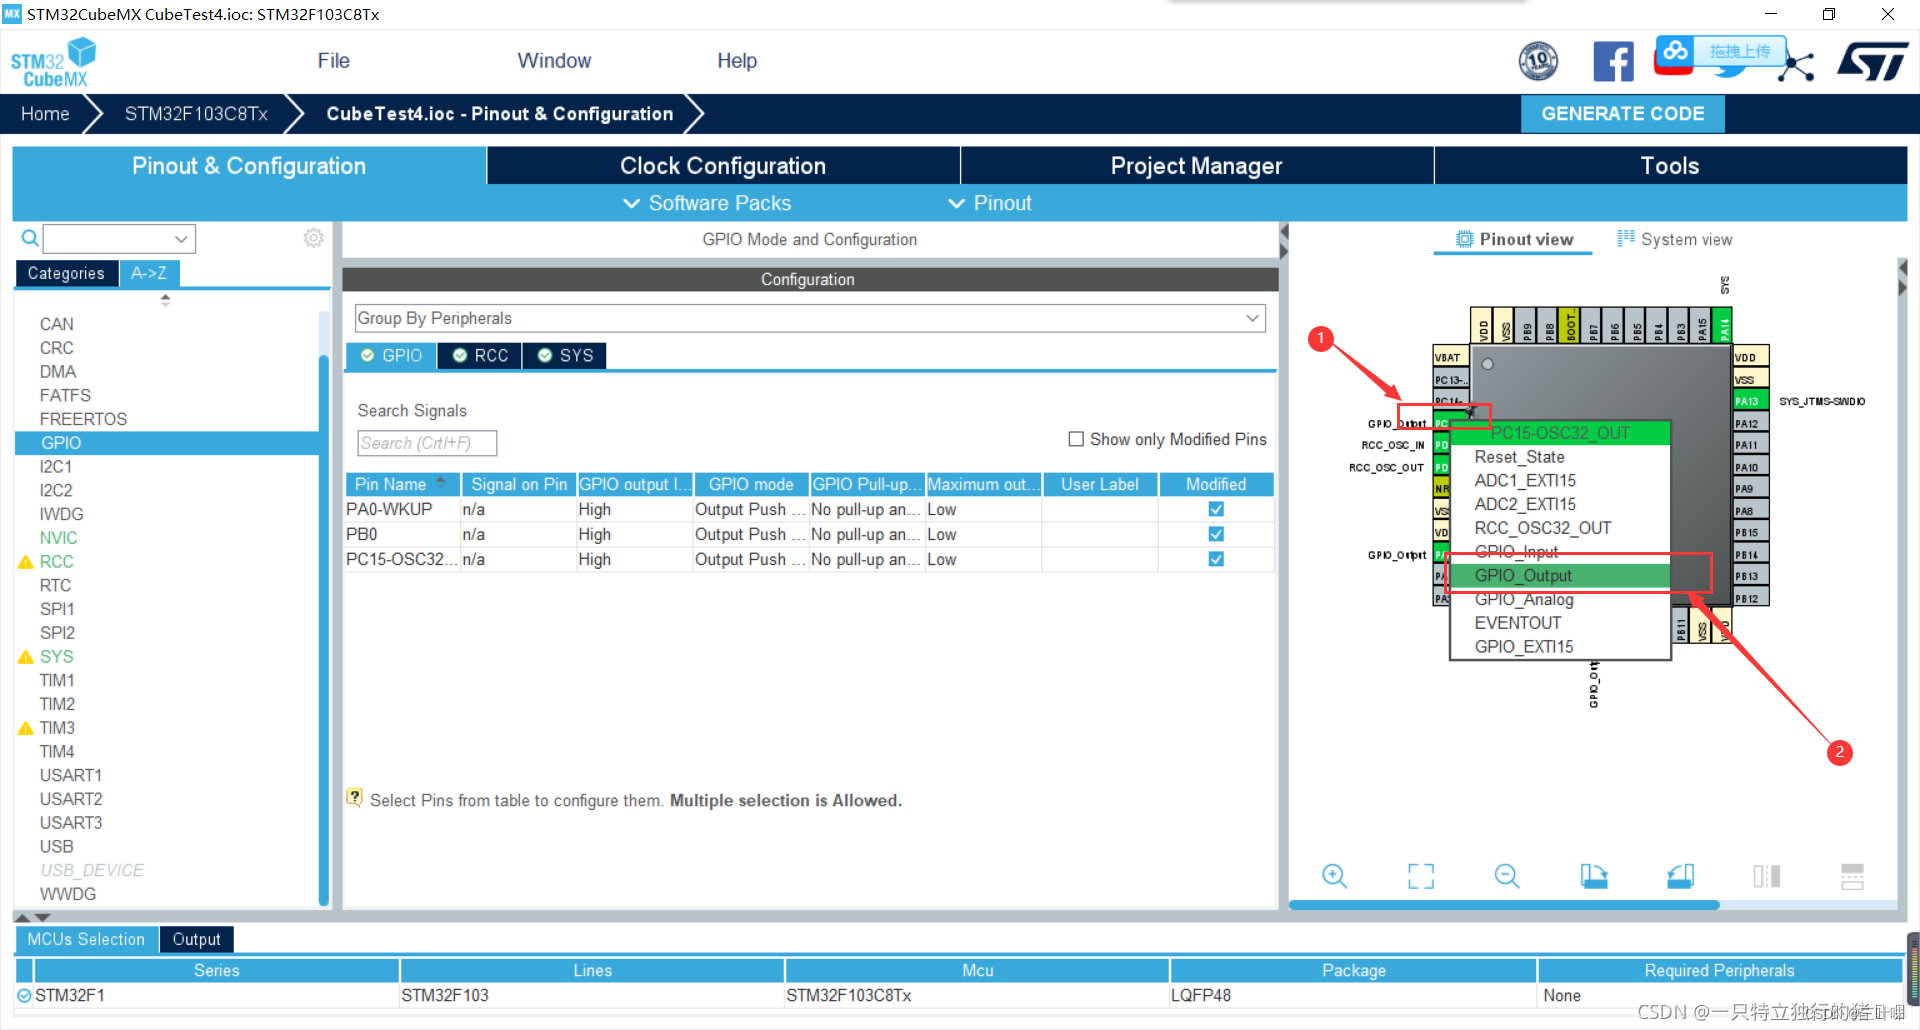Select USART1 in the peripheral list
The width and height of the screenshot is (1920, 1030).
pyautogui.click(x=71, y=775)
